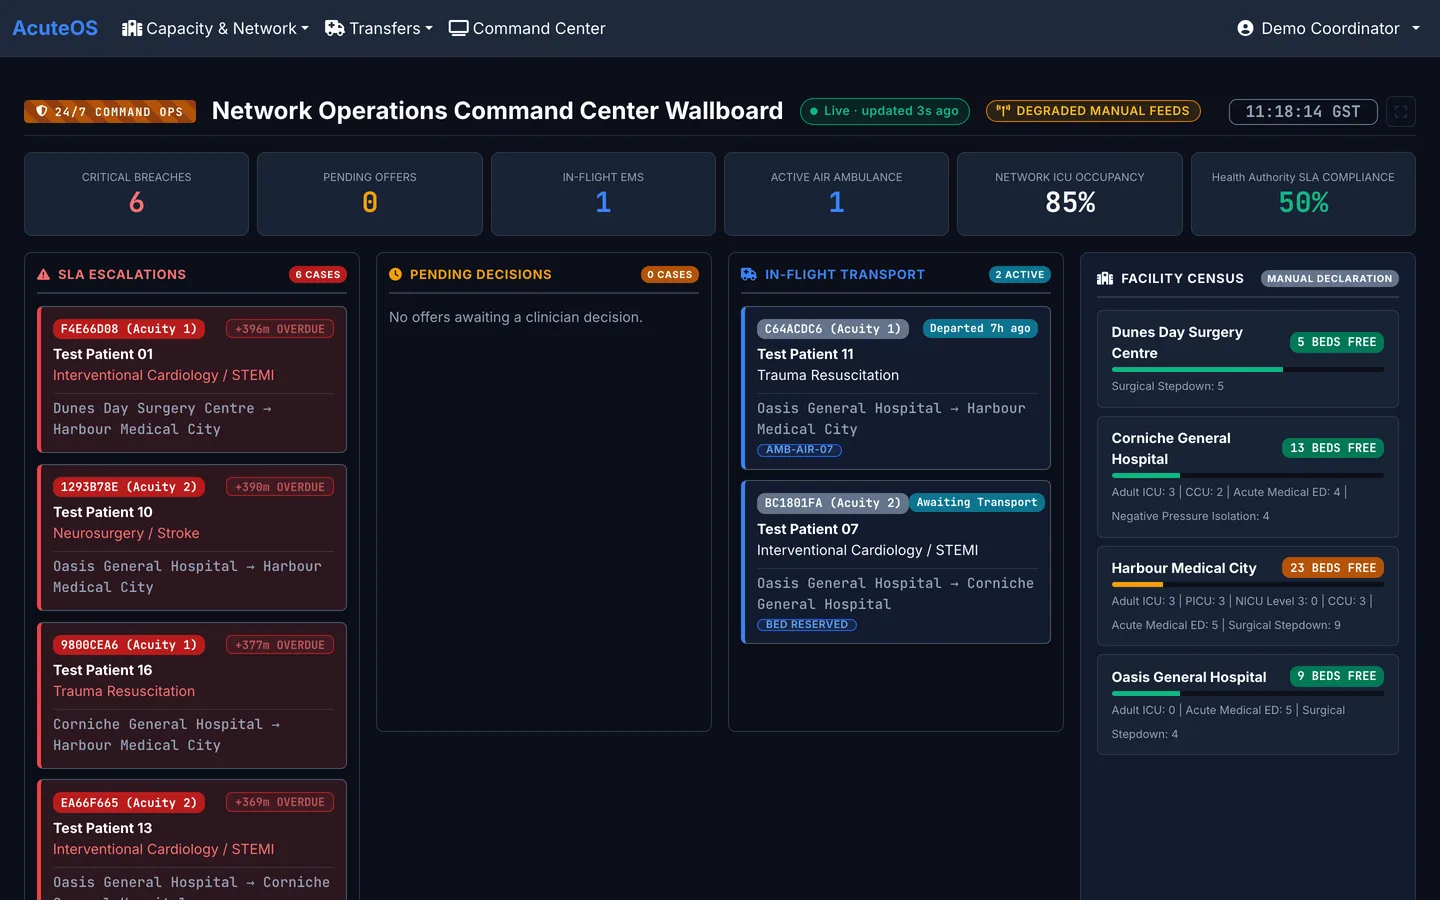Click the Harbour Medical City occupancy bar
The height and width of the screenshot is (900, 1440).
point(1248,584)
